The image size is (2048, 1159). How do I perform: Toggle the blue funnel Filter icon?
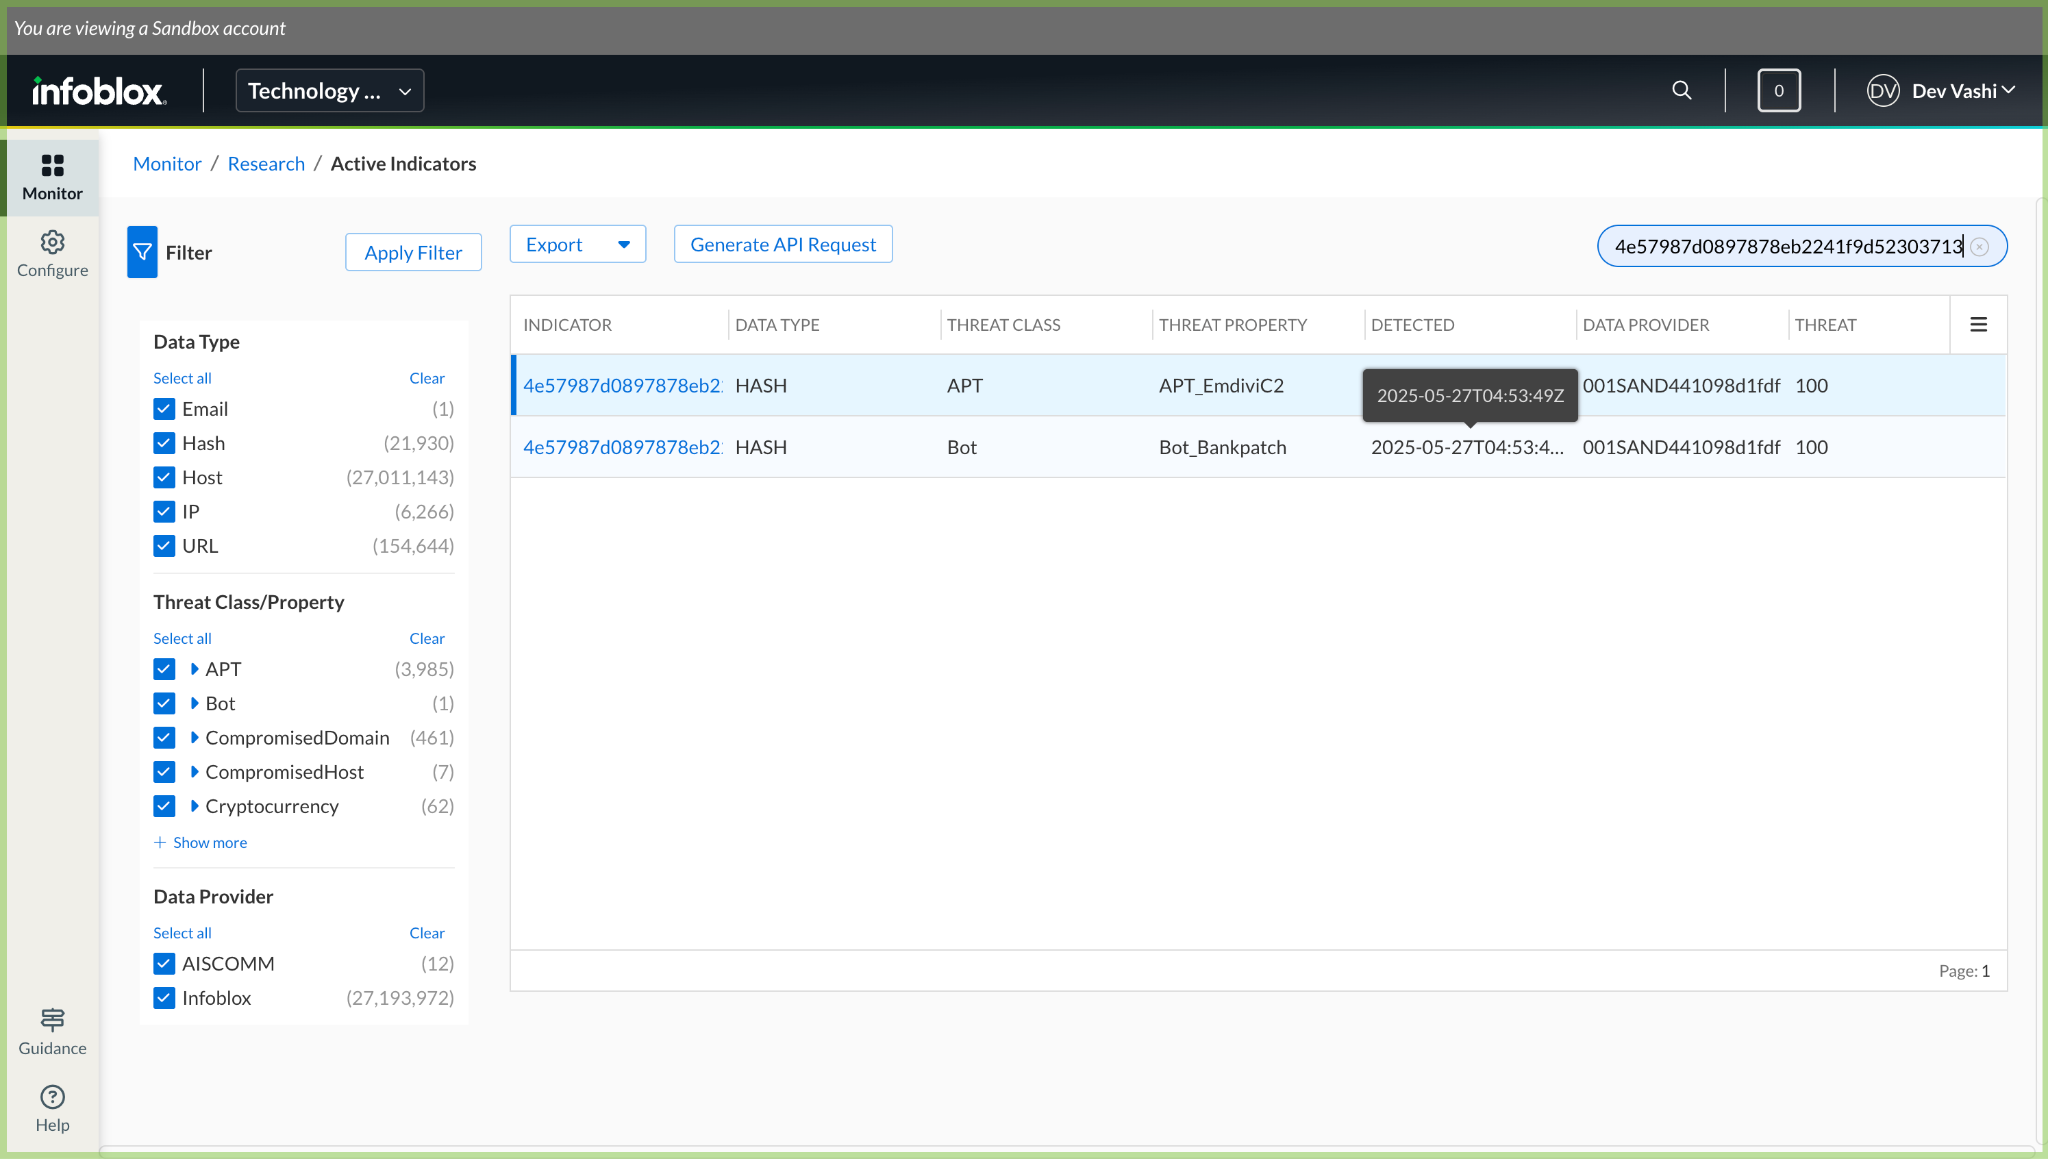pyautogui.click(x=142, y=252)
